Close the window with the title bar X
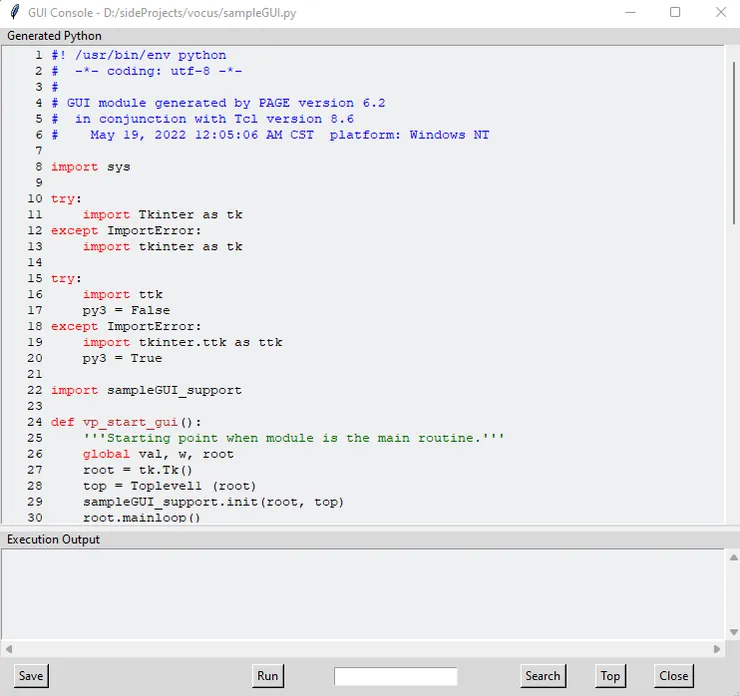The image size is (740, 696). pos(720,13)
